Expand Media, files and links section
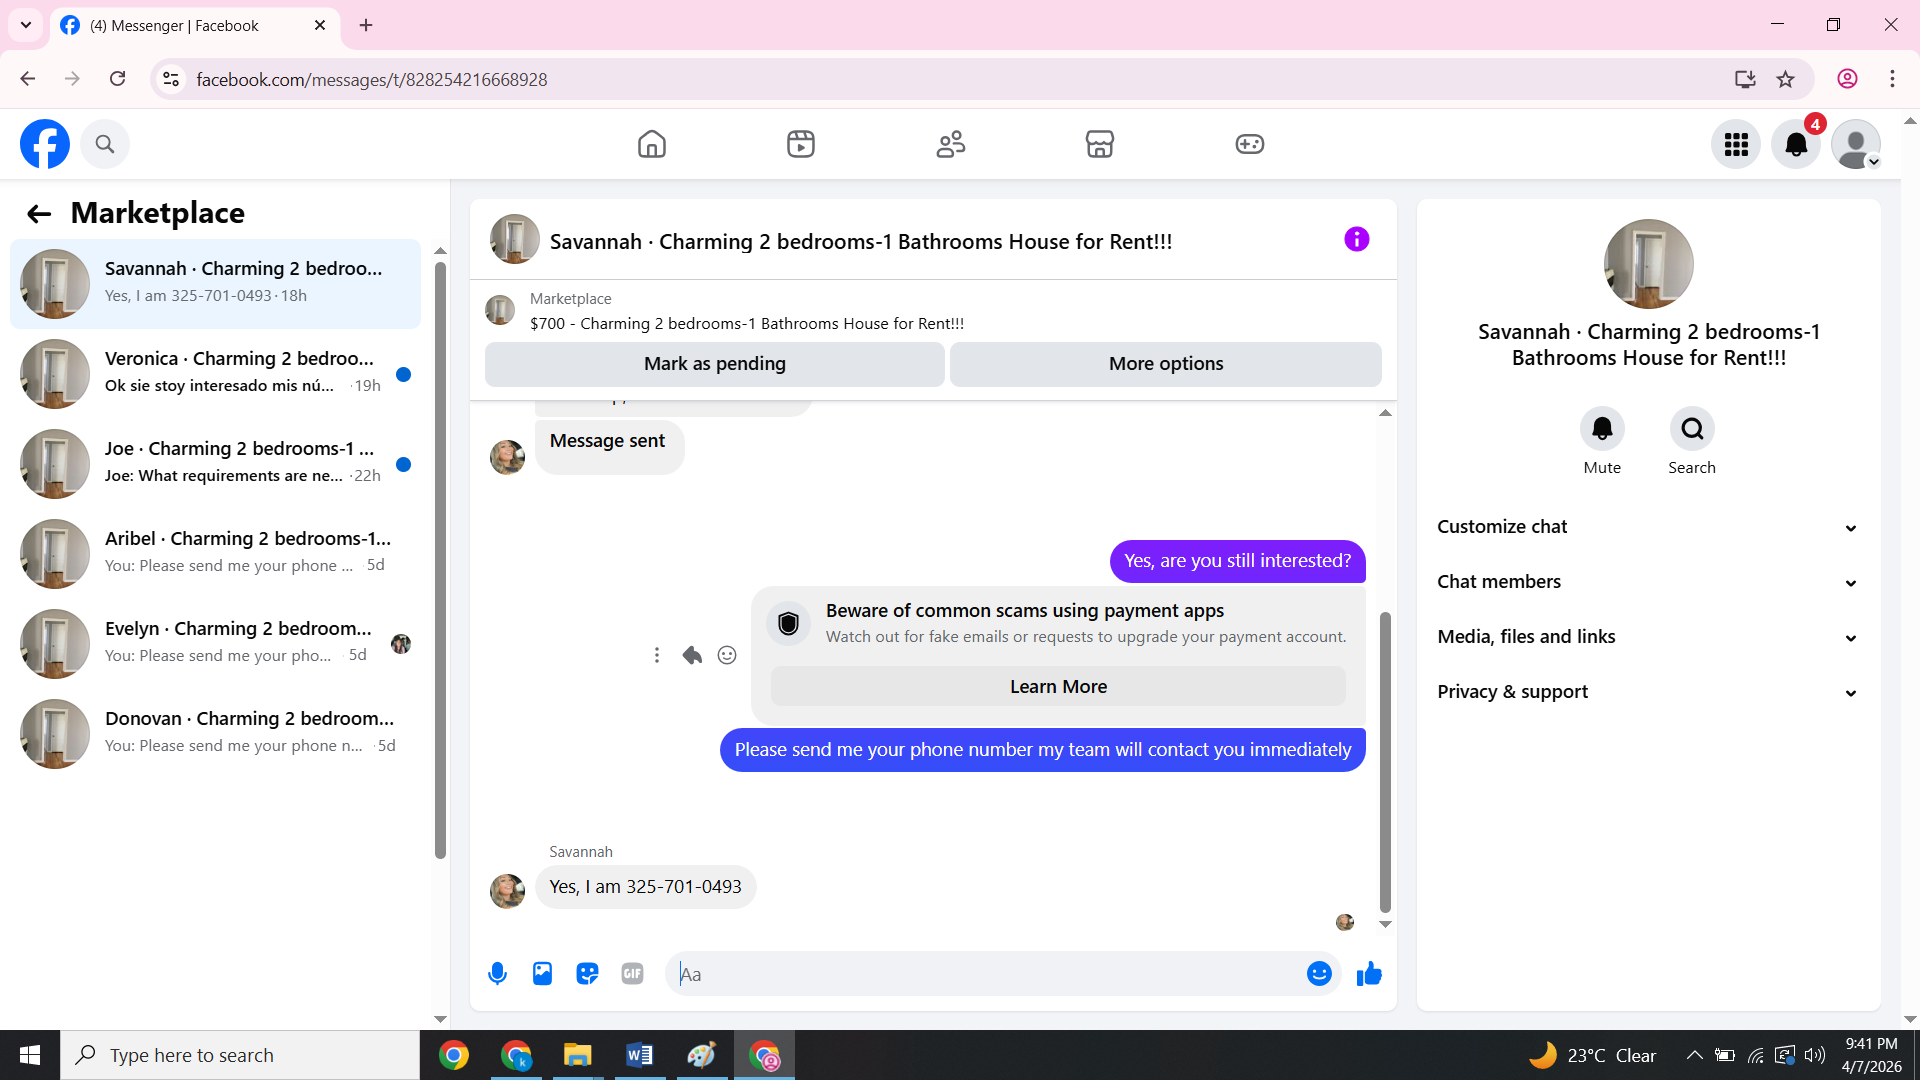This screenshot has height=1080, width=1920. click(x=1648, y=637)
